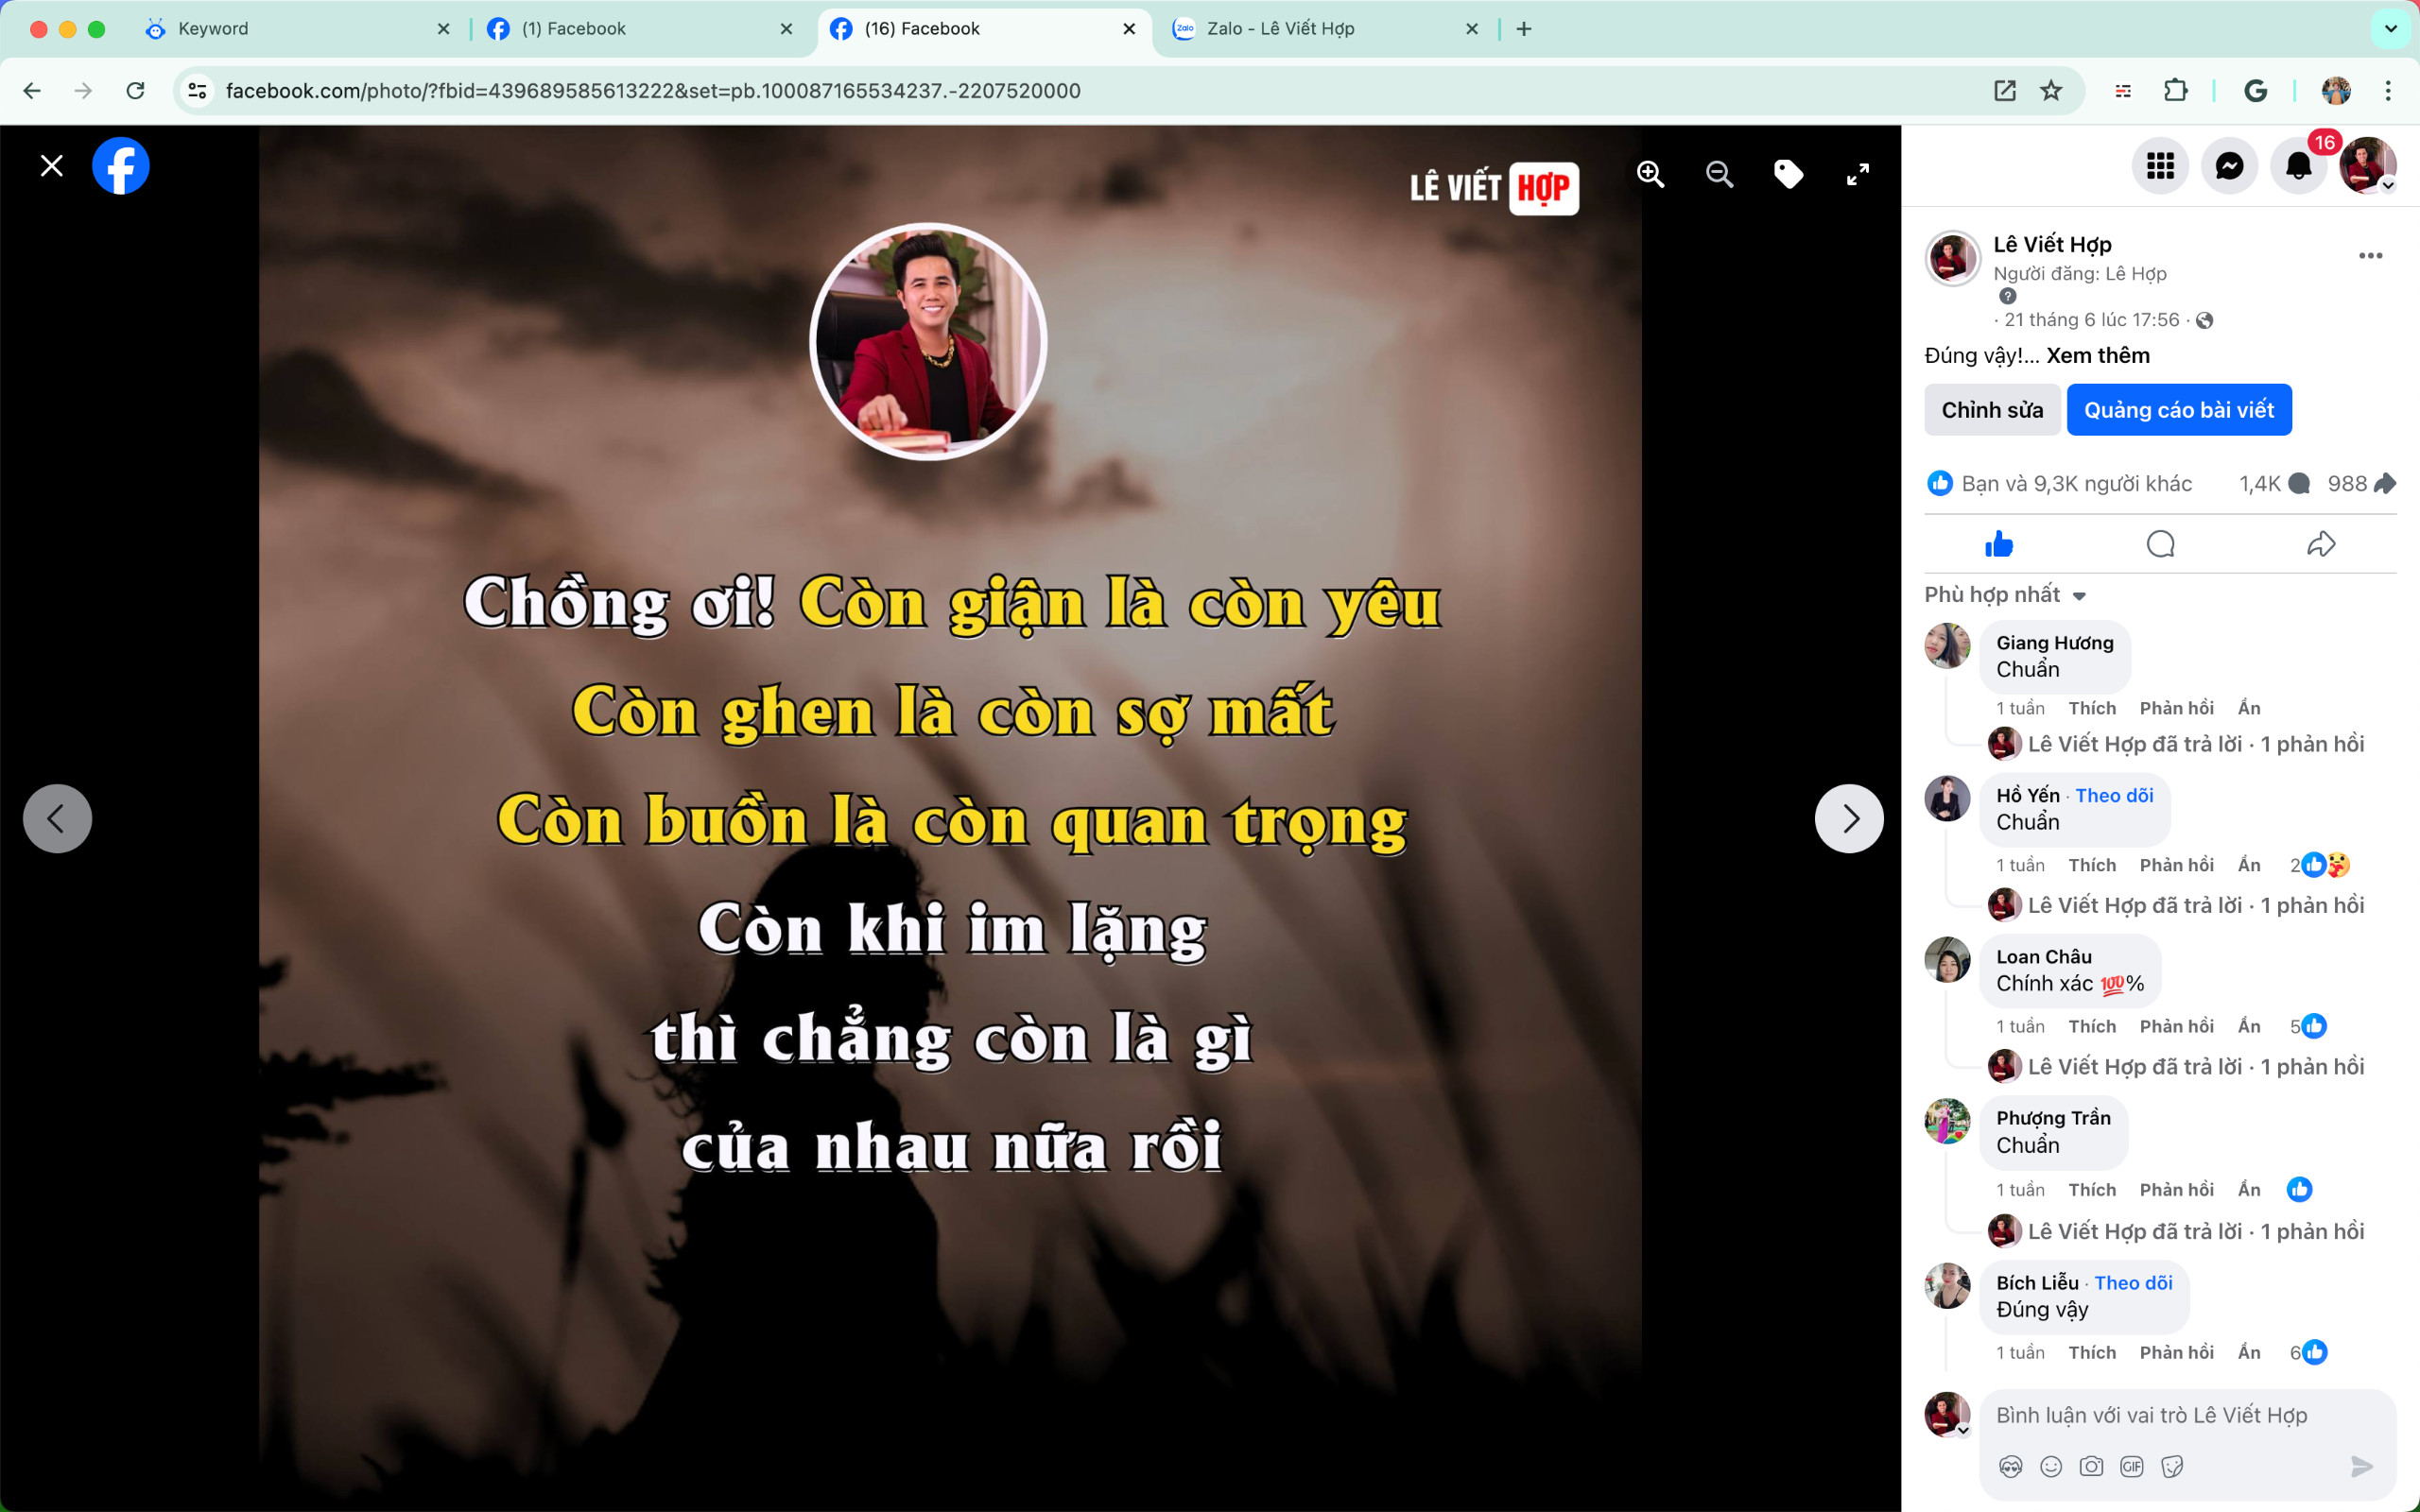Go to the next photo

[1849, 818]
